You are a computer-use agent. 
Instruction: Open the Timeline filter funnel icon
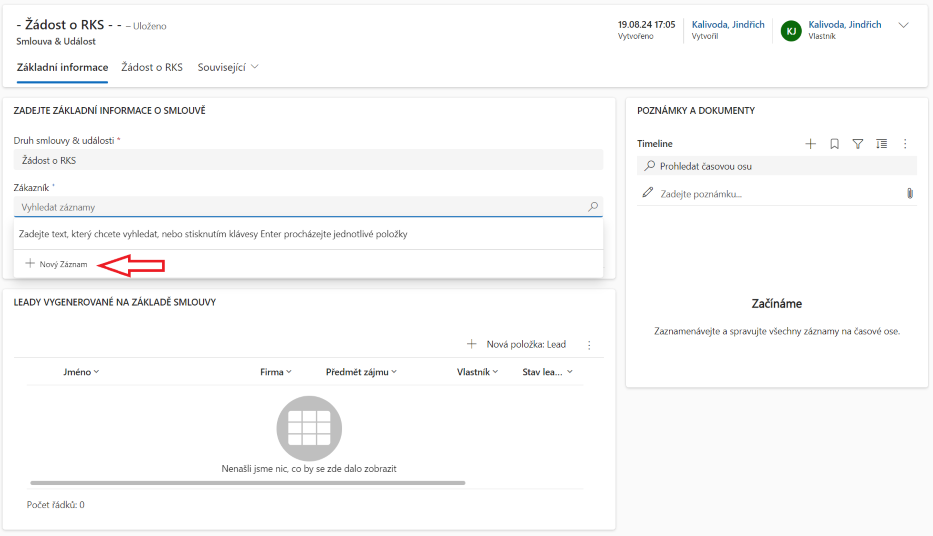pyautogui.click(x=857, y=144)
